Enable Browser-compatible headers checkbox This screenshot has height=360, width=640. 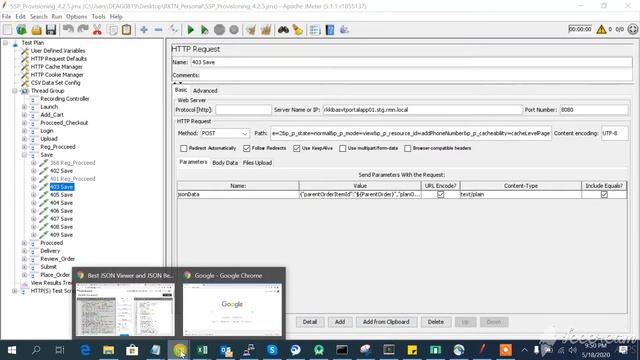(408, 148)
